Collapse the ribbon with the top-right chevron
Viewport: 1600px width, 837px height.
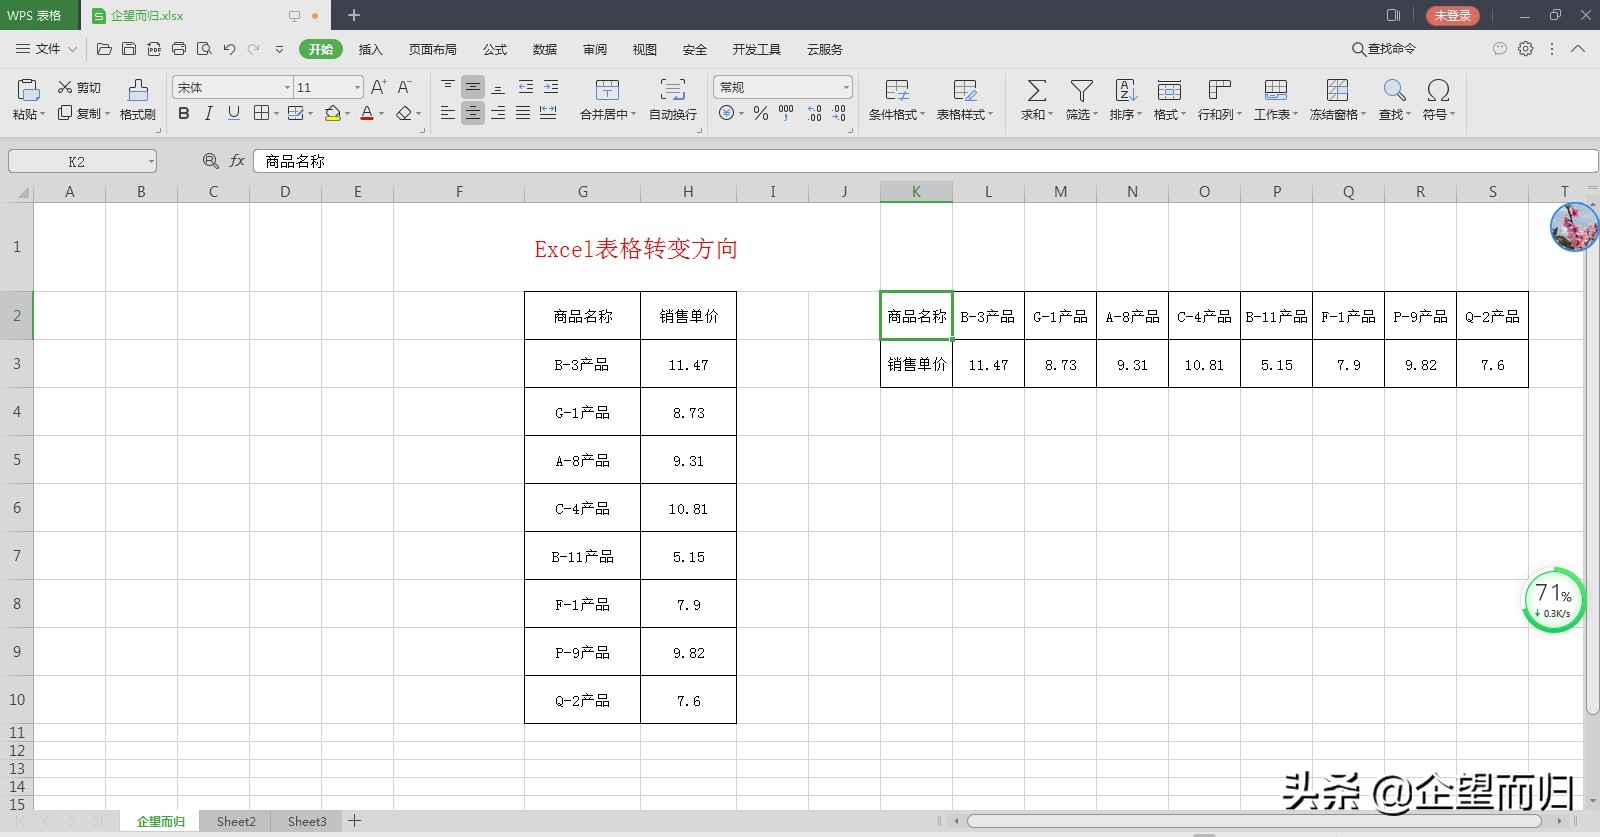click(x=1578, y=49)
